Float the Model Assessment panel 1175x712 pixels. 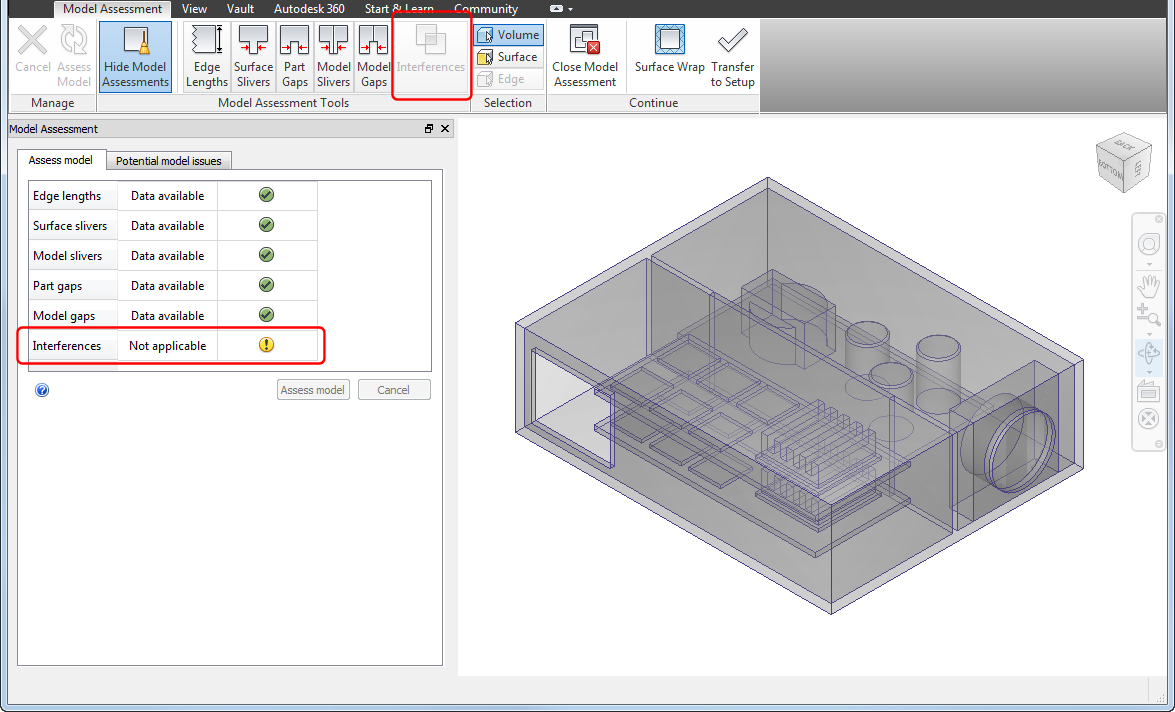pos(429,129)
